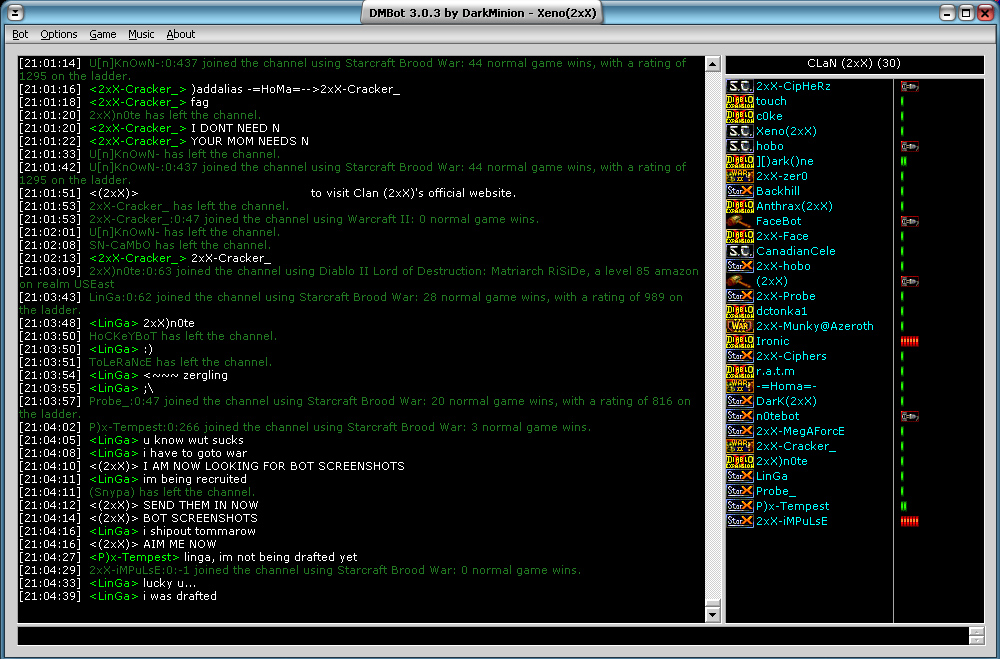Click the plug icon on 2xX-CipHeRz row

click(909, 86)
